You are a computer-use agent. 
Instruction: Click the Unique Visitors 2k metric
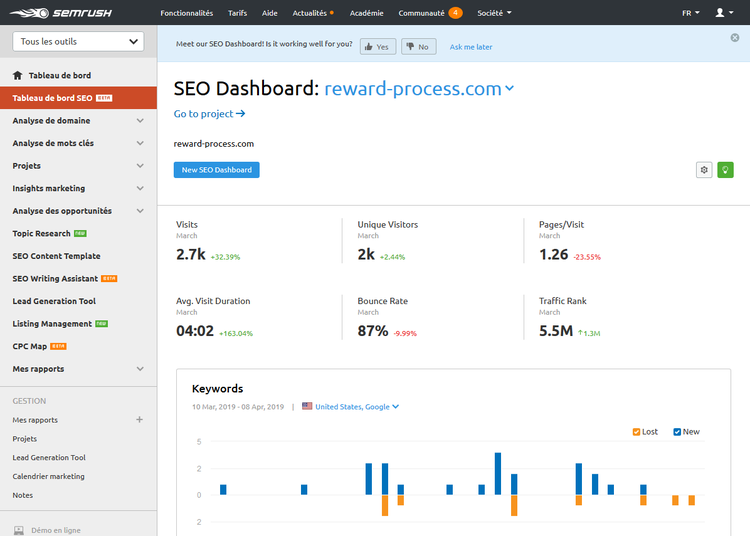click(366, 254)
